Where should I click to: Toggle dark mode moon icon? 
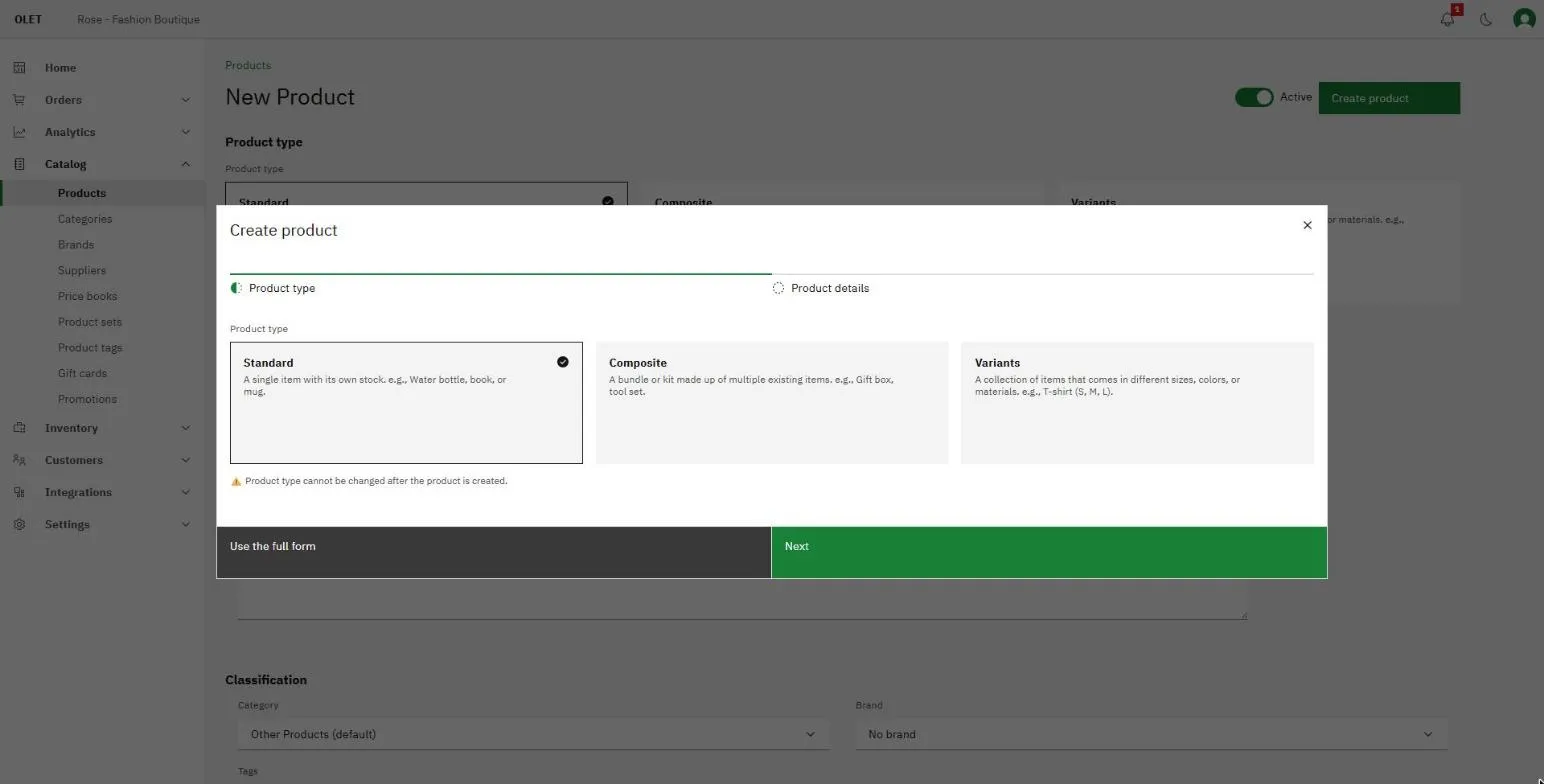click(1486, 19)
